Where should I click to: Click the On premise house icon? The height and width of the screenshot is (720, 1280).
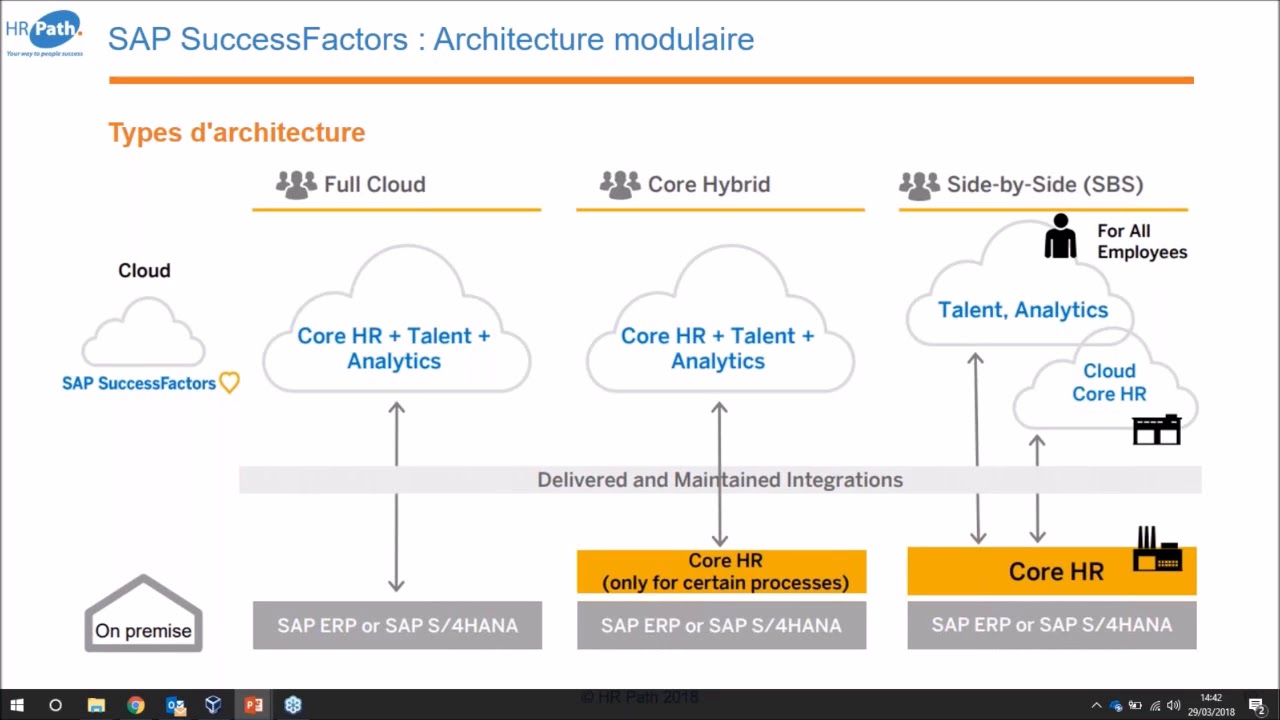tap(143, 613)
